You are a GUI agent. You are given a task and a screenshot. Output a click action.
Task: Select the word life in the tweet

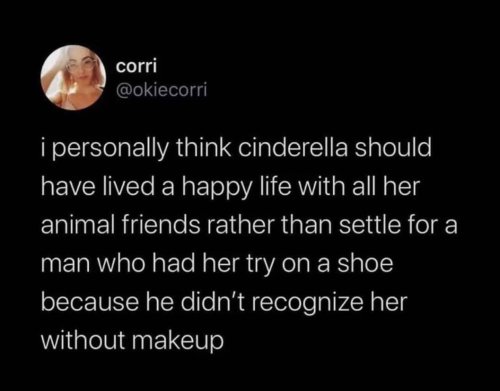[274, 186]
